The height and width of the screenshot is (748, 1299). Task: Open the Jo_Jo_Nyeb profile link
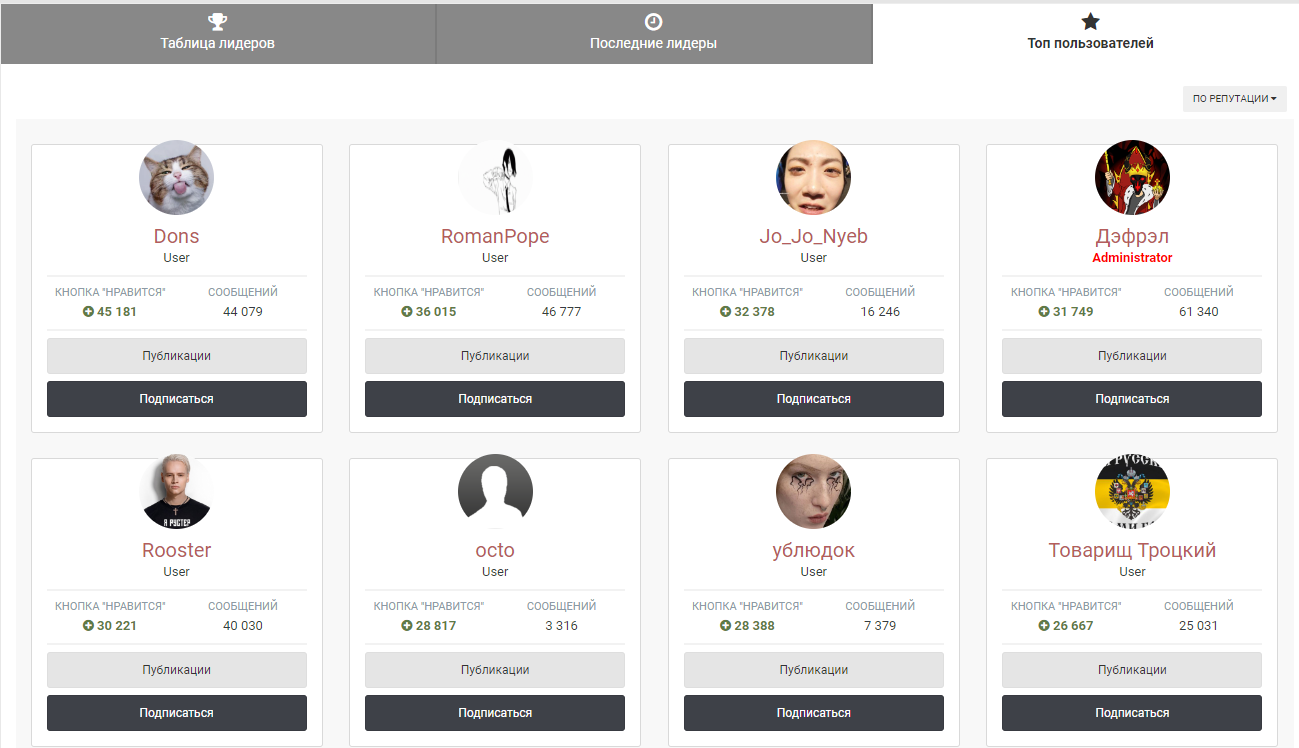(813, 237)
